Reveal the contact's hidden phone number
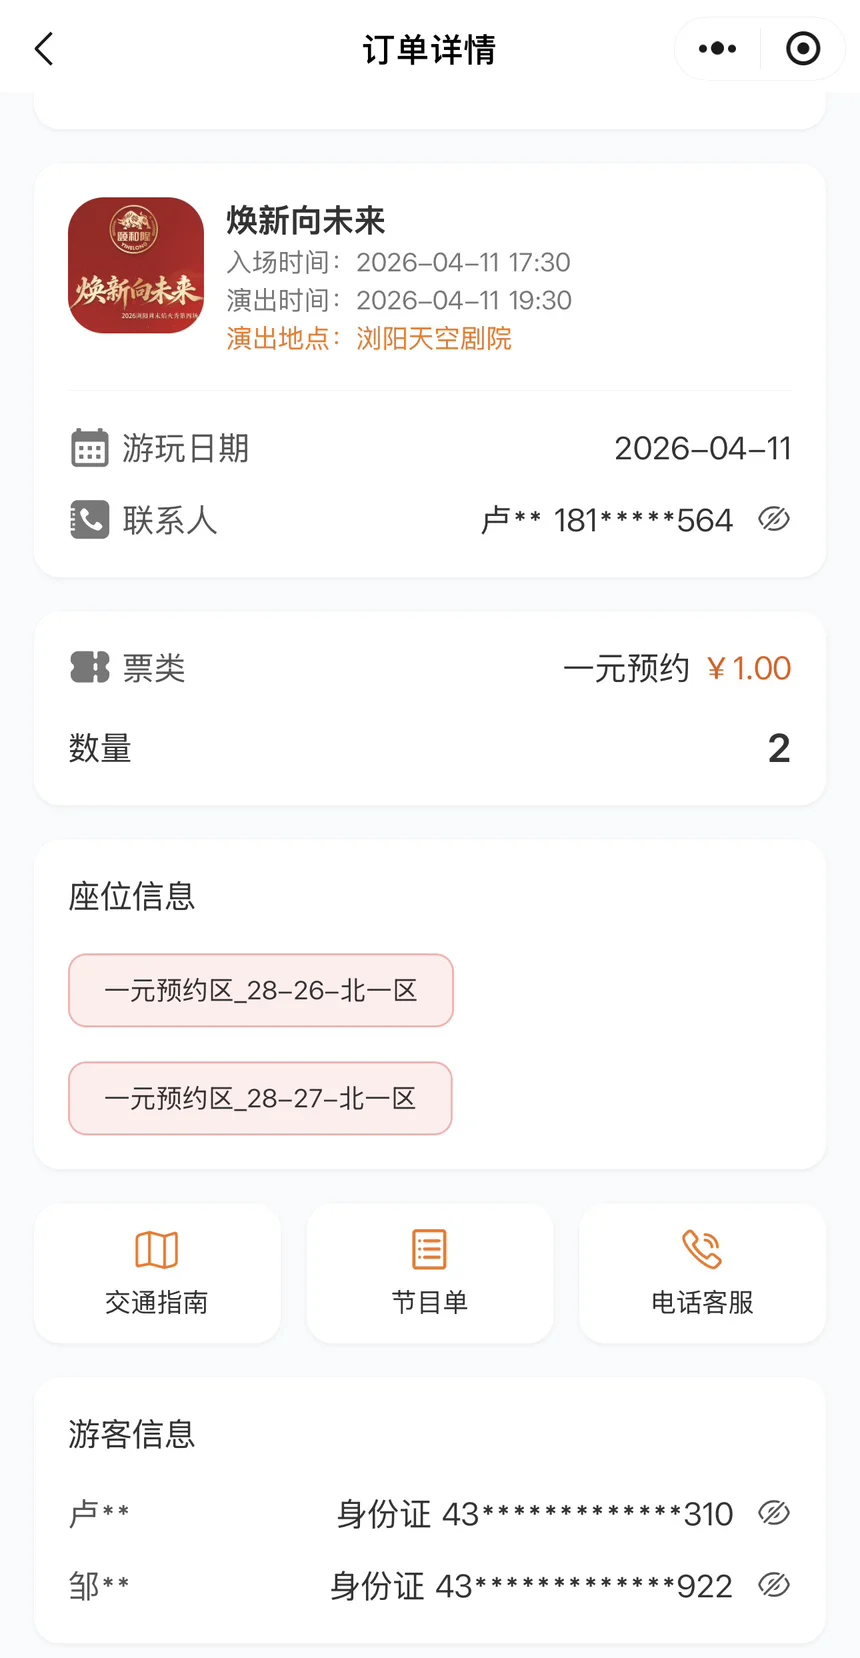 point(774,519)
